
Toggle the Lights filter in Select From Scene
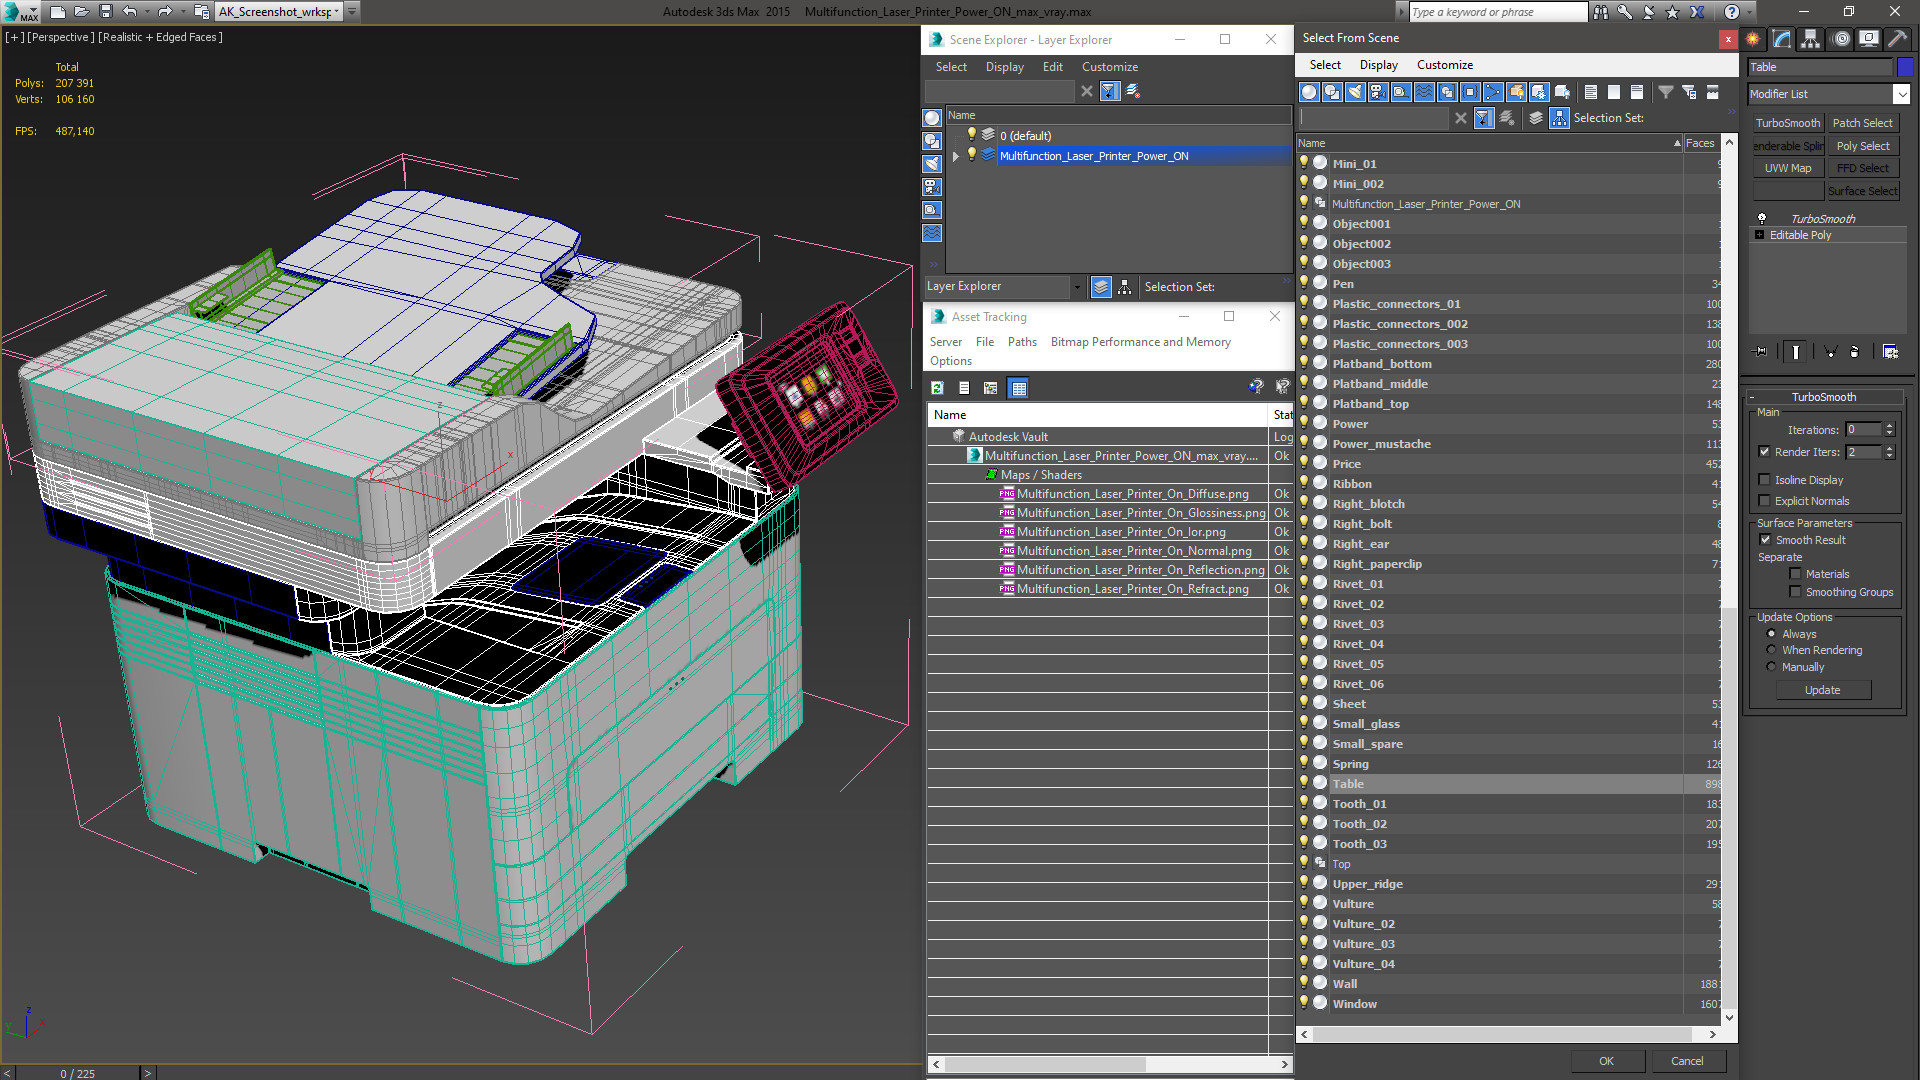point(1355,92)
